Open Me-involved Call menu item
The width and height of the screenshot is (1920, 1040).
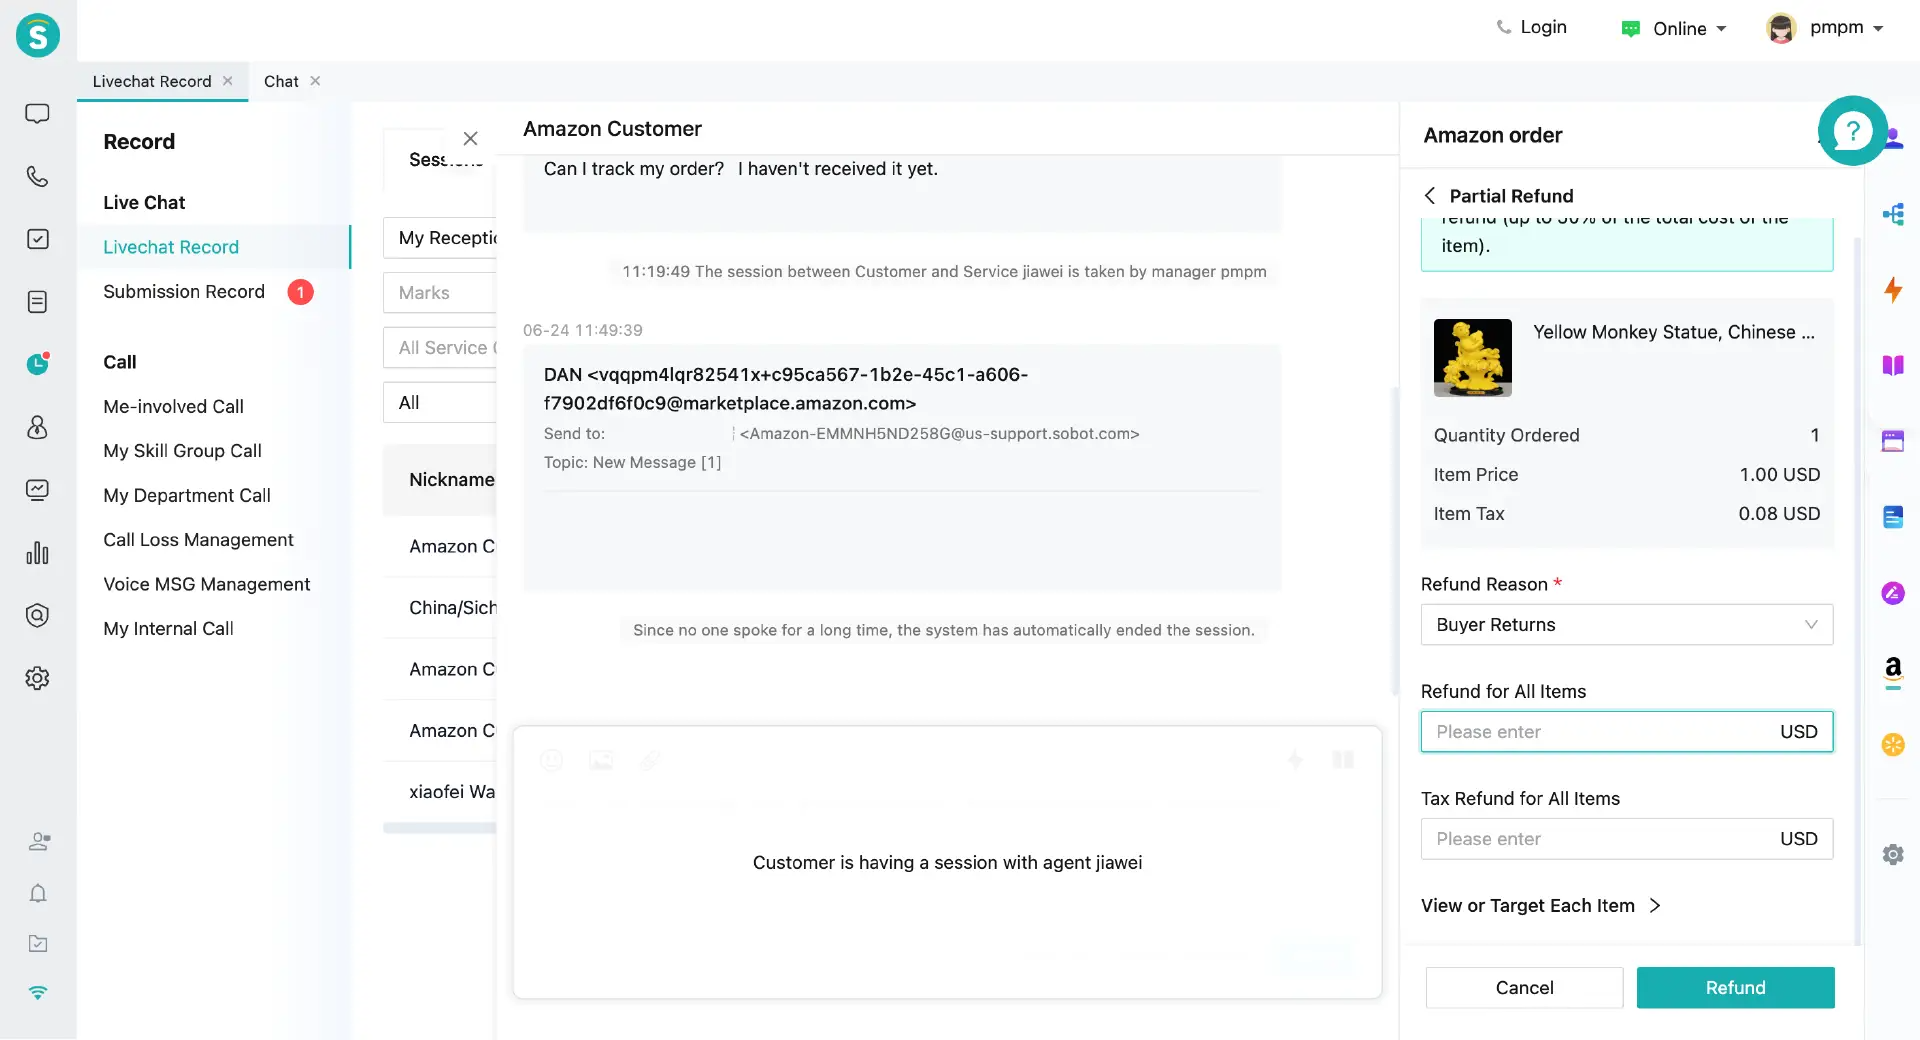173,407
